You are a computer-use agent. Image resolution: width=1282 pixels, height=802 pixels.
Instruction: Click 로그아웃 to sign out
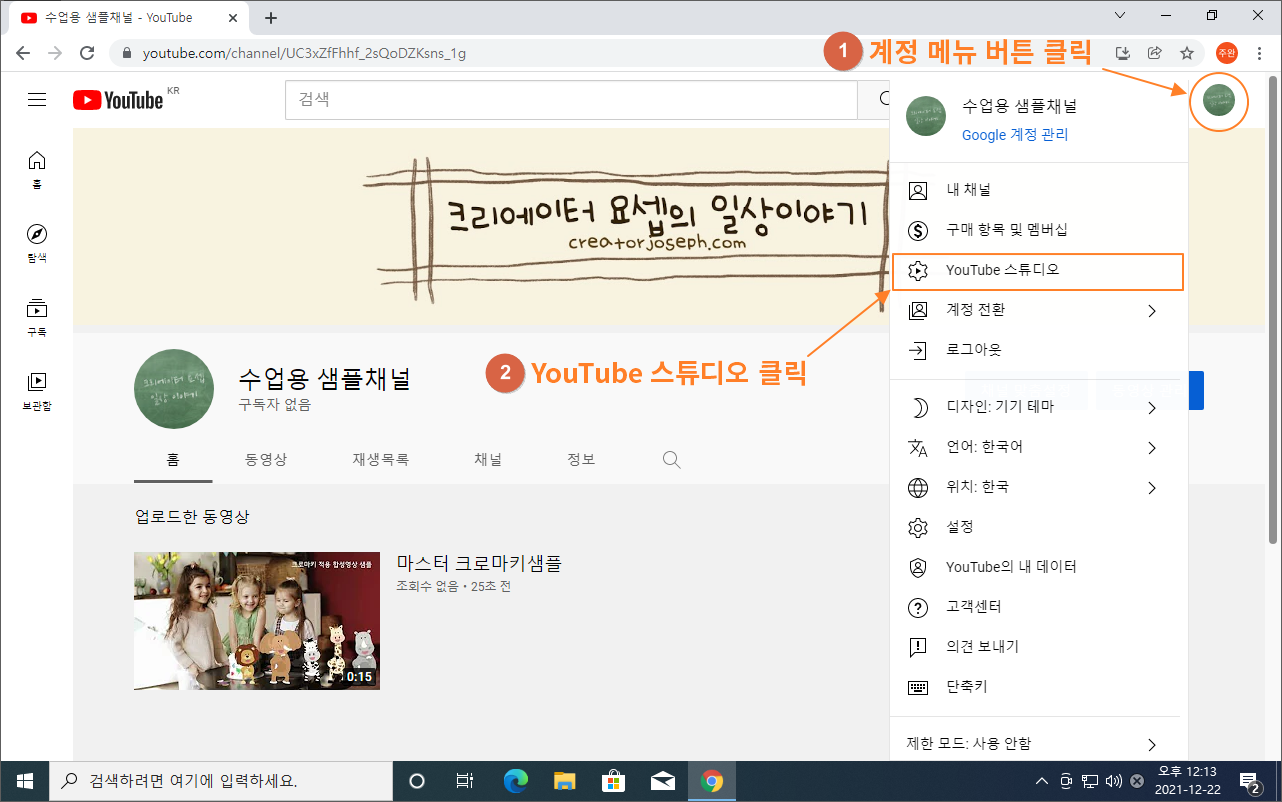pos(1039,350)
